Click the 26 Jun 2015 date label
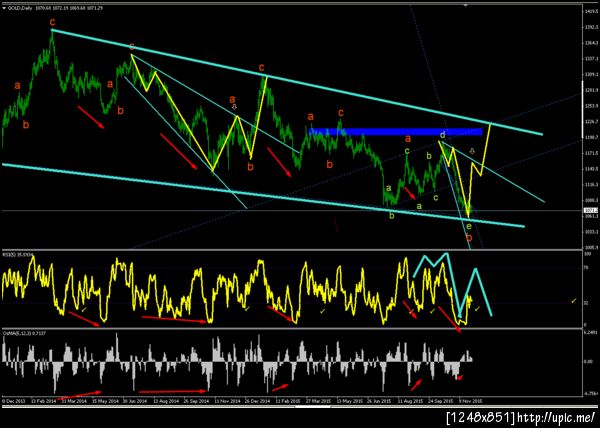Image resolution: width=600 pixels, height=428 pixels. (x=380, y=401)
